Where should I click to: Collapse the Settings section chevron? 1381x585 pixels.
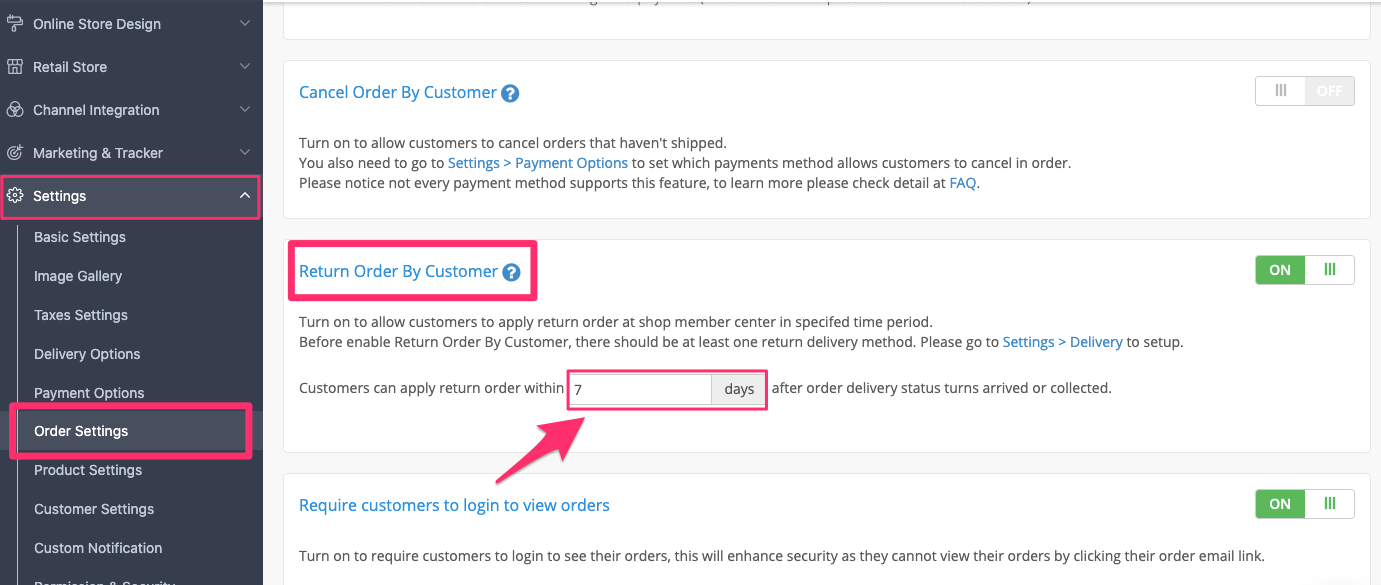245,196
